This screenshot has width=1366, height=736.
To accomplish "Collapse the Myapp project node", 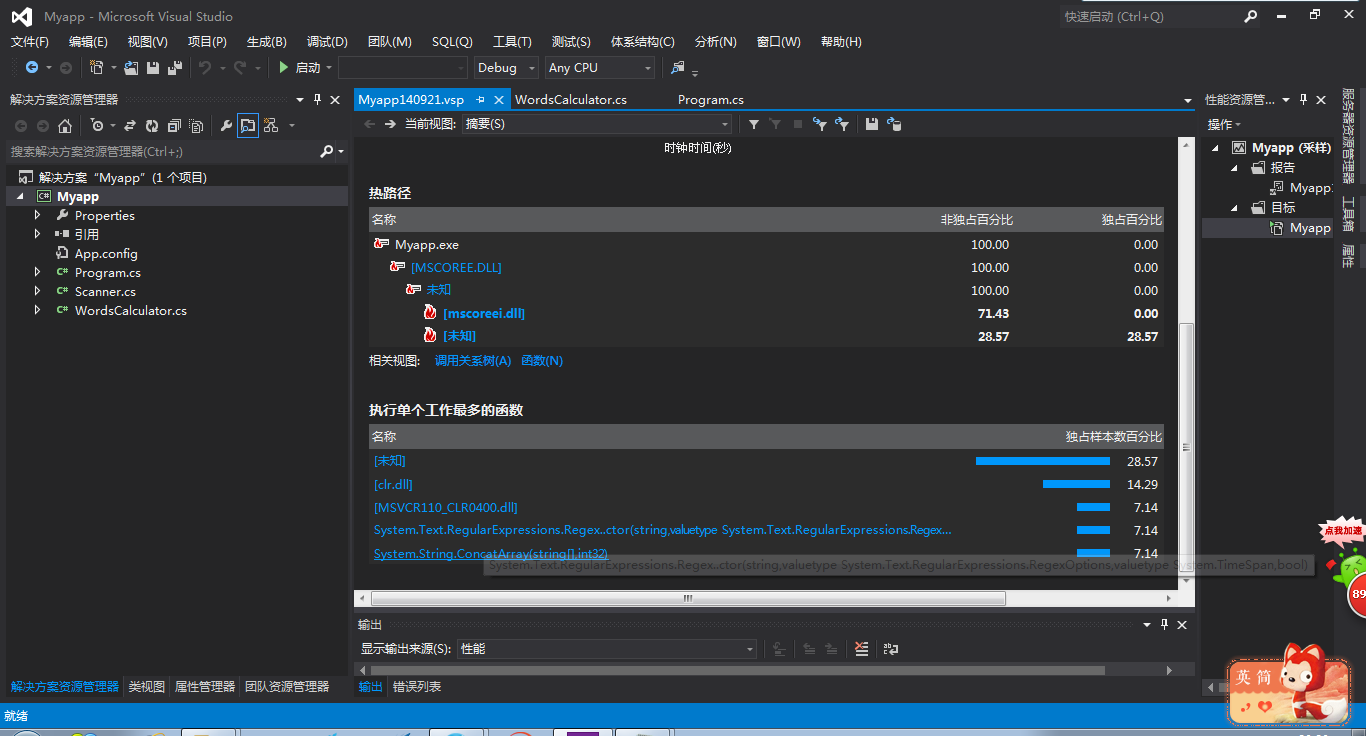I will click(x=20, y=197).
